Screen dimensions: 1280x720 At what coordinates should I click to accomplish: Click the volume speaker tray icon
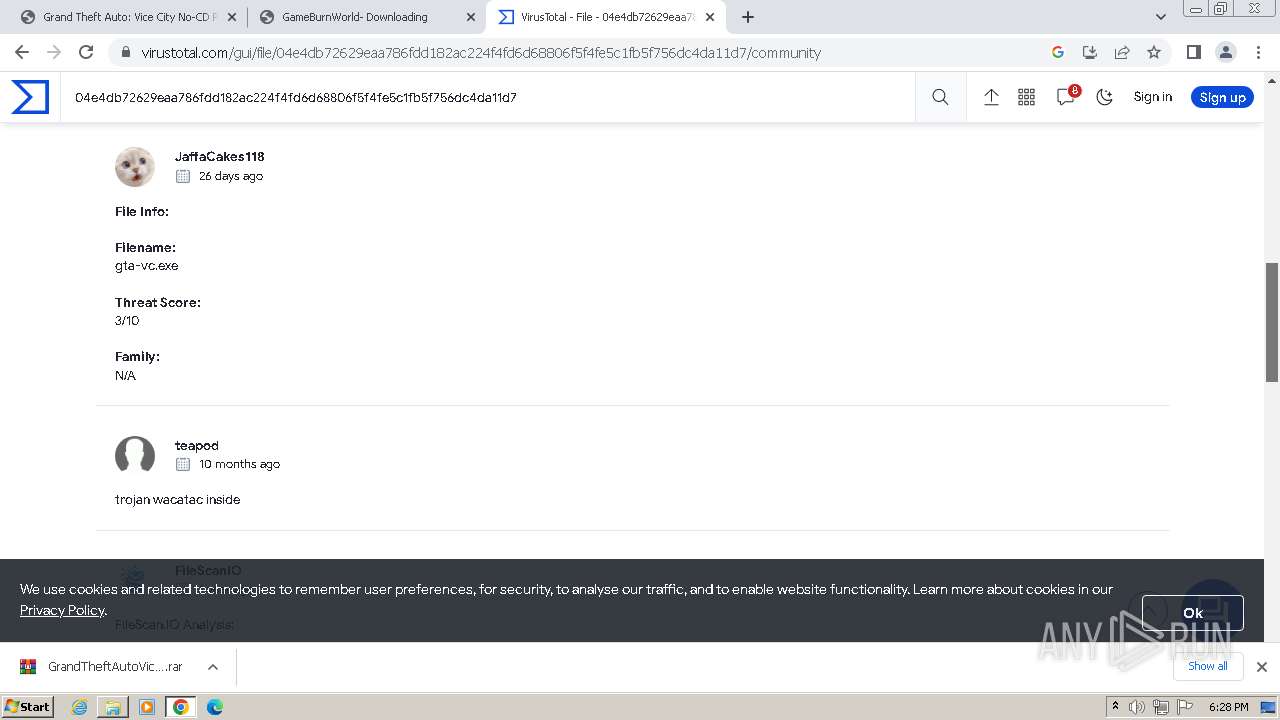(1137, 707)
